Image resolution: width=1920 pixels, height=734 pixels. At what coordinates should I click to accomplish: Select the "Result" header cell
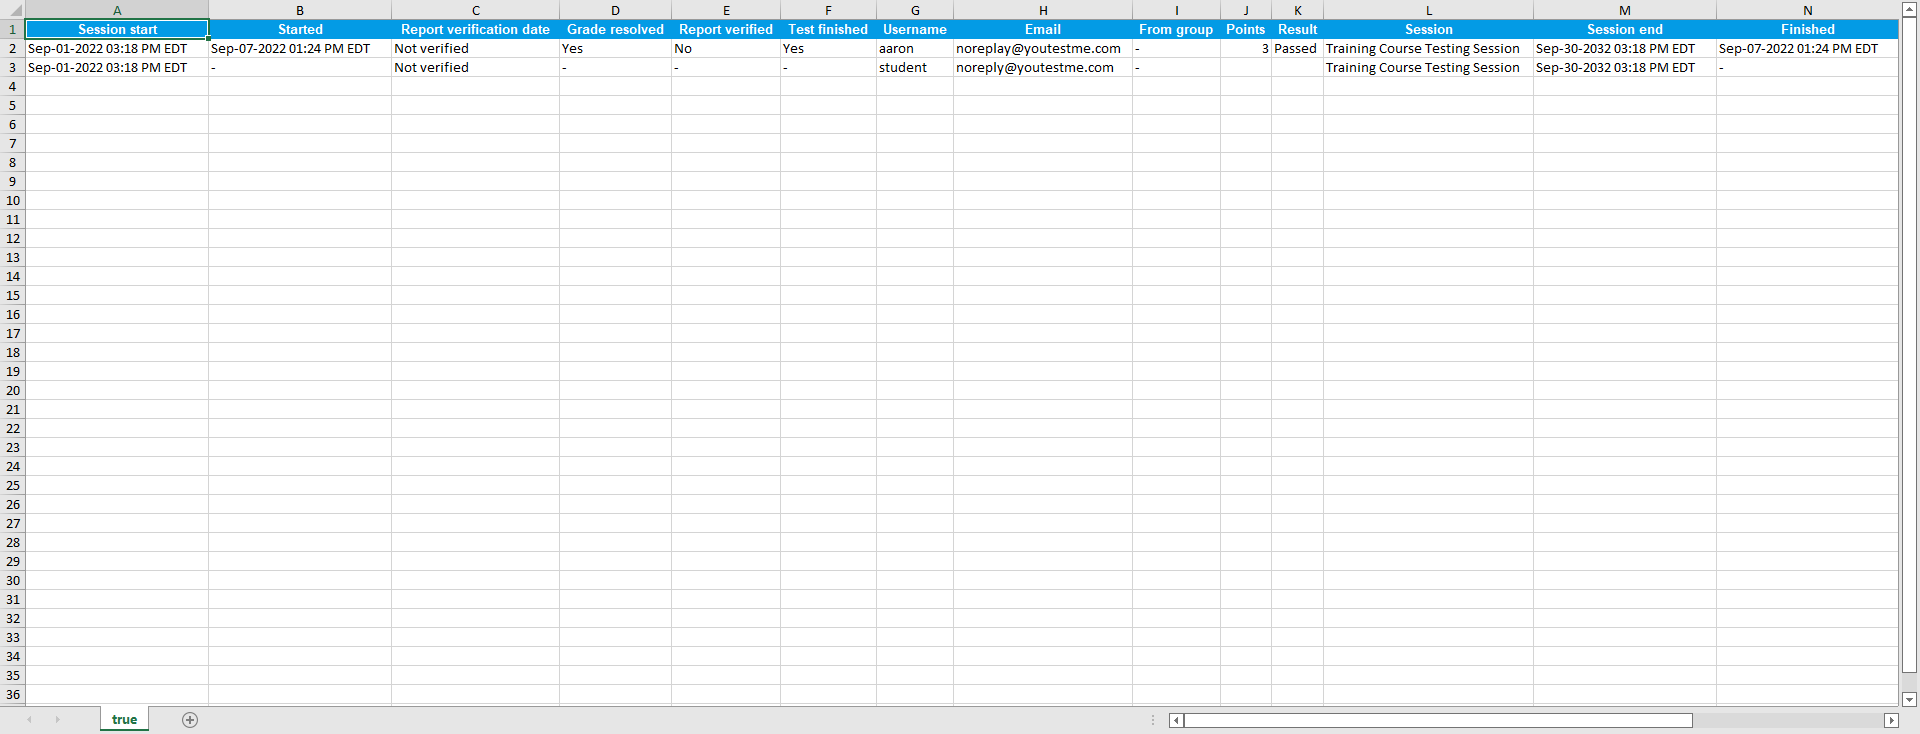(x=1298, y=29)
